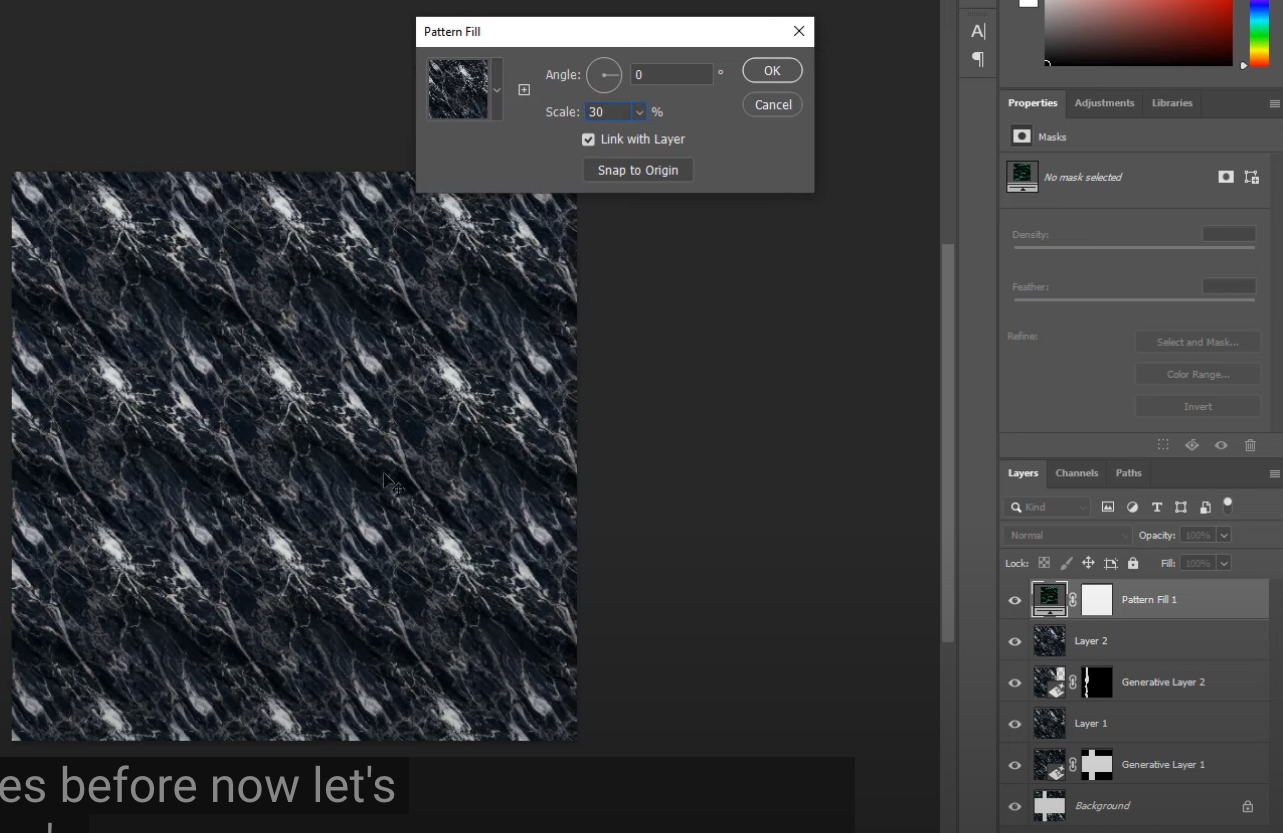Open the Scale percentage dropdown arrow
The height and width of the screenshot is (833, 1283).
coord(640,112)
